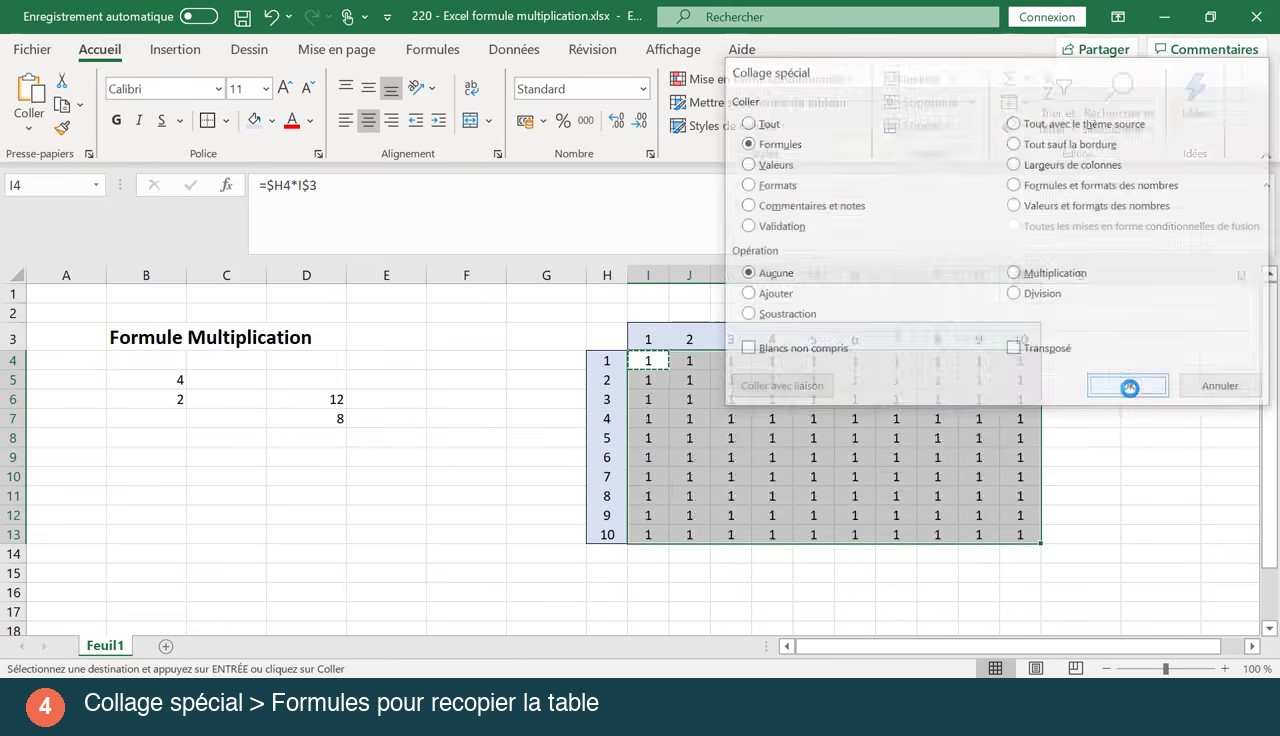Apply italic with the I button
The height and width of the screenshot is (736, 1280).
(139, 120)
